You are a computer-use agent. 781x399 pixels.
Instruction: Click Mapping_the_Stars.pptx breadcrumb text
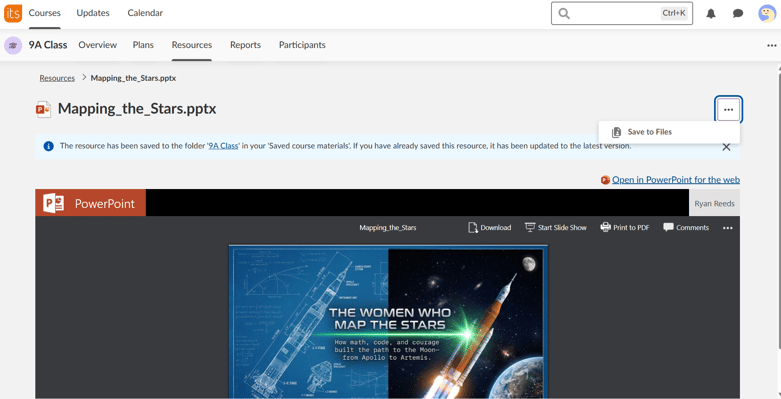tap(133, 78)
